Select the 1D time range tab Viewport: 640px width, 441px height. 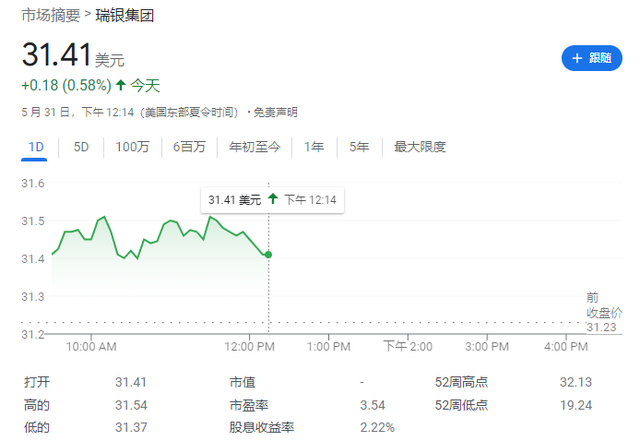tap(36, 147)
